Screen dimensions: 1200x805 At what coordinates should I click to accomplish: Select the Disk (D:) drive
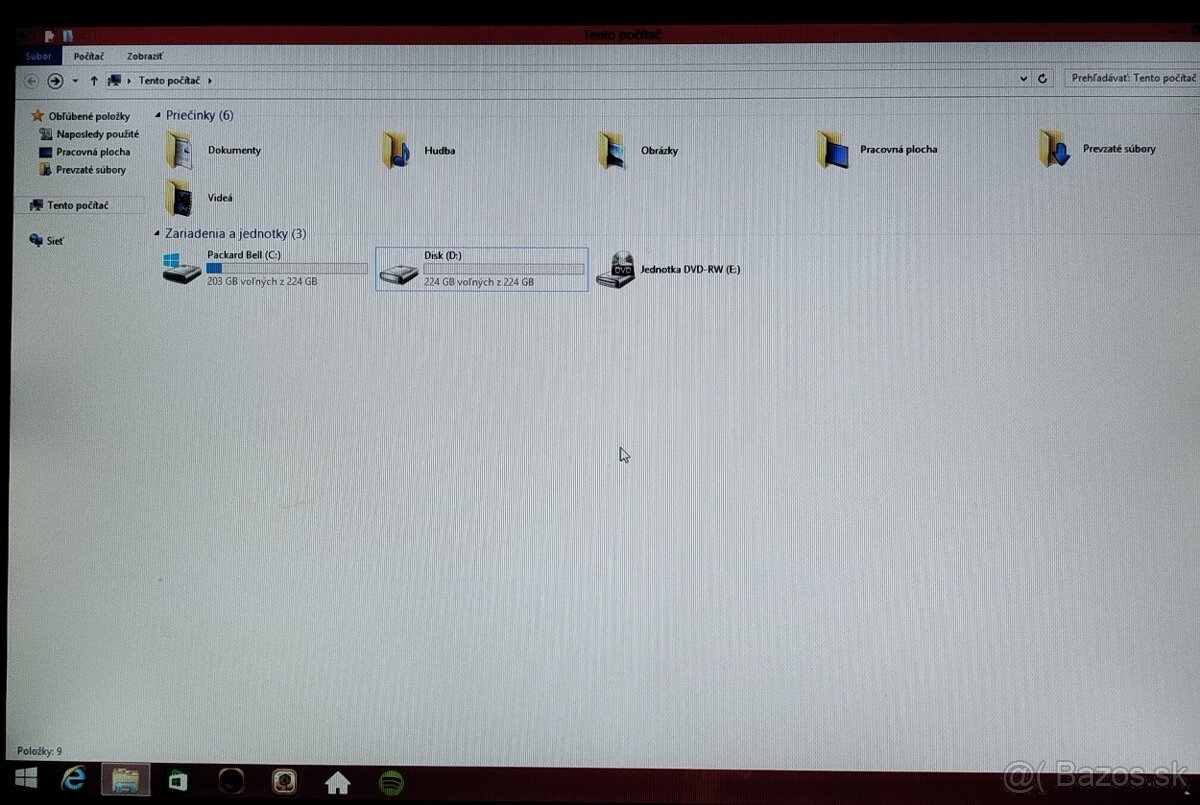482,269
